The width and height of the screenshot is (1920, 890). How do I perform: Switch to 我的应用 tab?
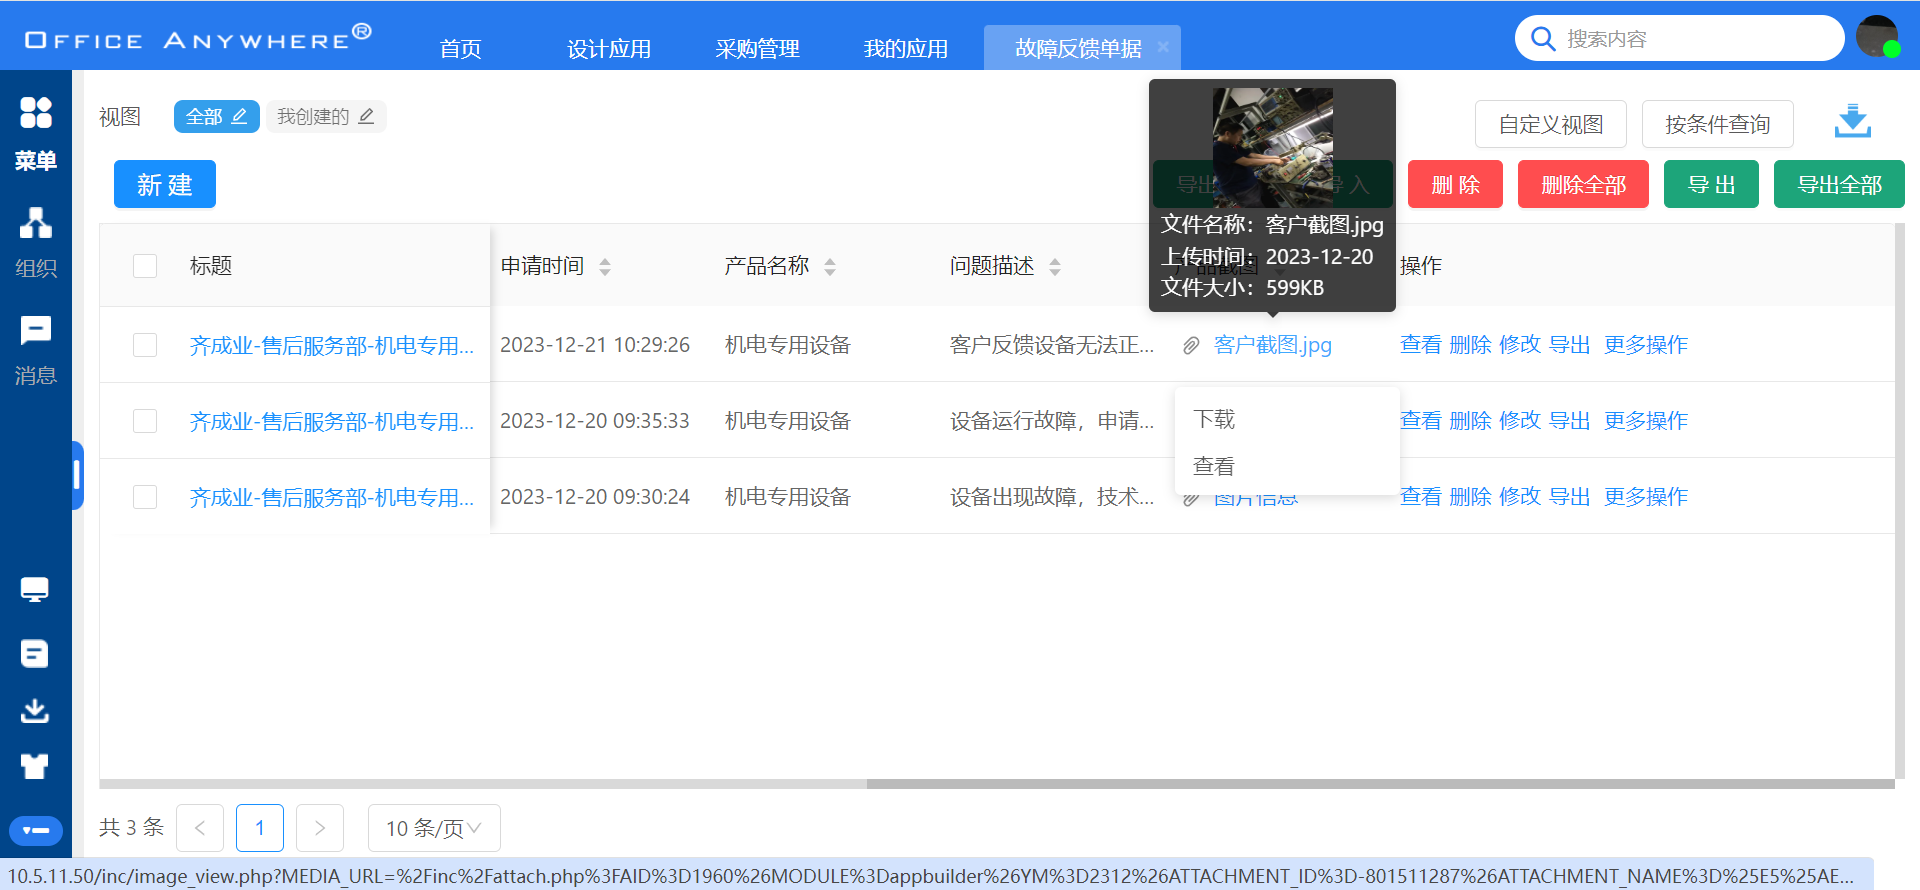click(906, 48)
